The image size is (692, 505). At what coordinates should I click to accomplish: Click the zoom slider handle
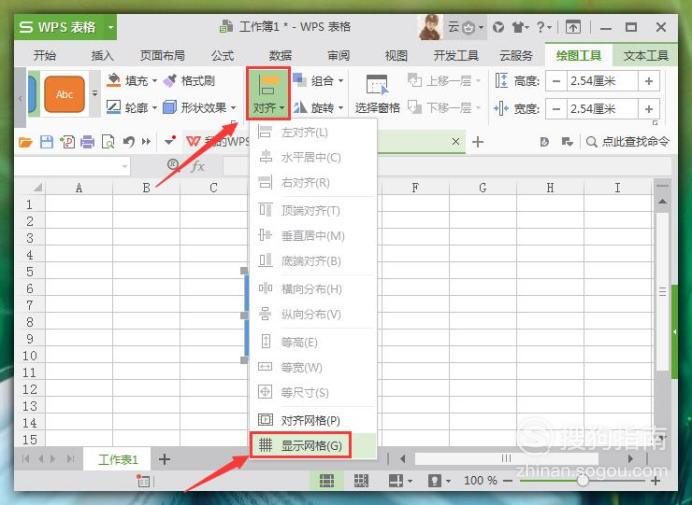[583, 481]
